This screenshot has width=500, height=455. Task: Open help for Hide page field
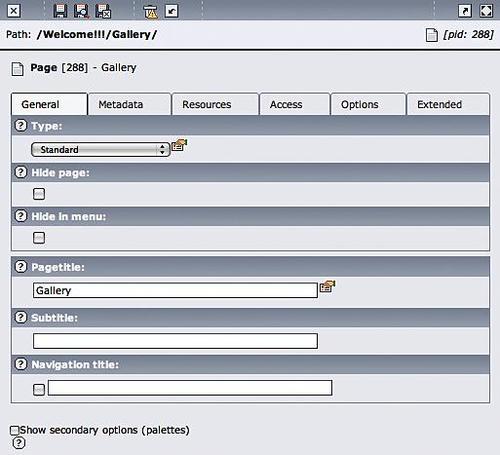pyautogui.click(x=21, y=172)
